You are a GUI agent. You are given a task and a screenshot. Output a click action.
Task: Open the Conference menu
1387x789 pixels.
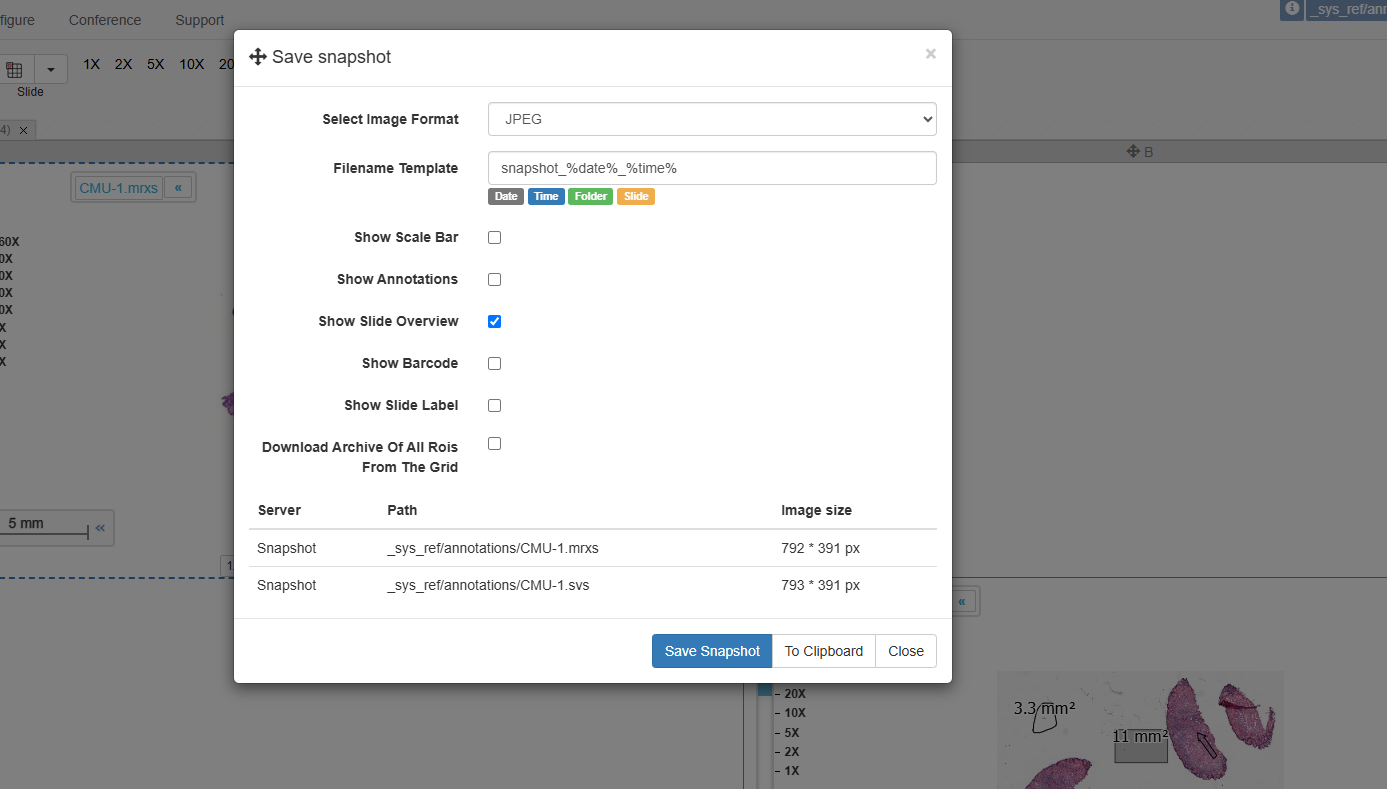pos(105,20)
